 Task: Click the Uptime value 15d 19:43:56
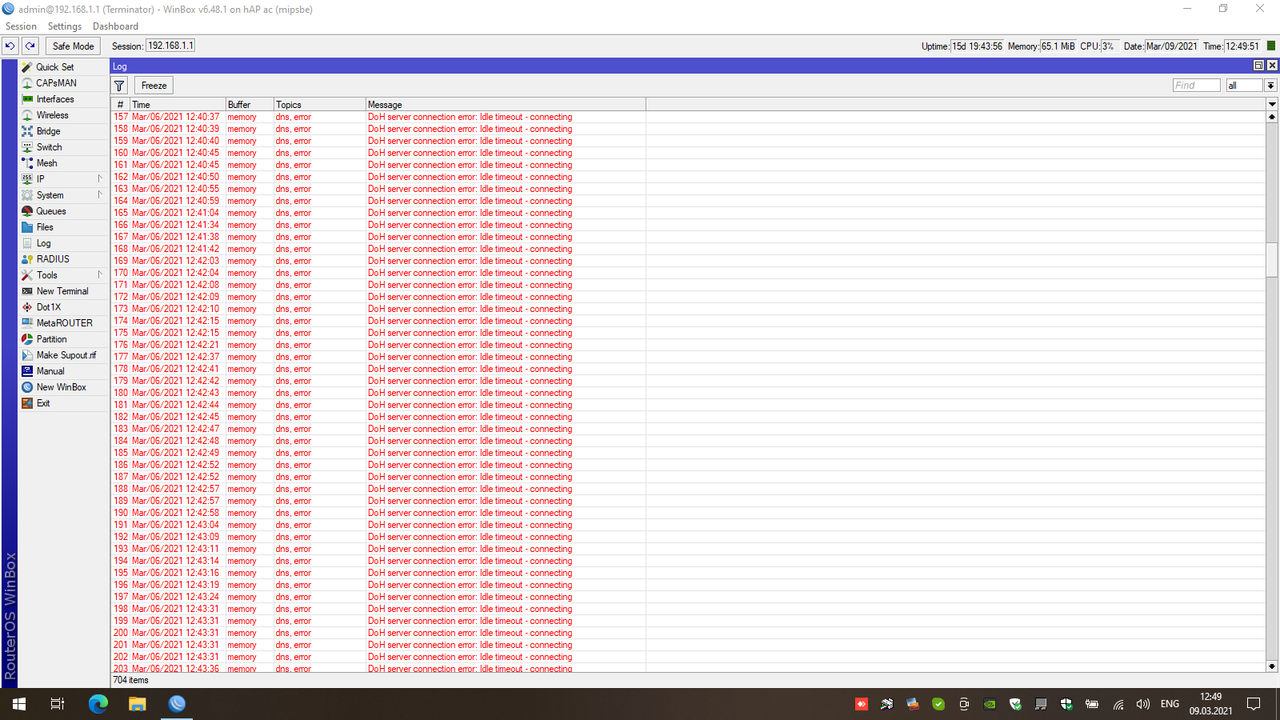click(x=977, y=46)
